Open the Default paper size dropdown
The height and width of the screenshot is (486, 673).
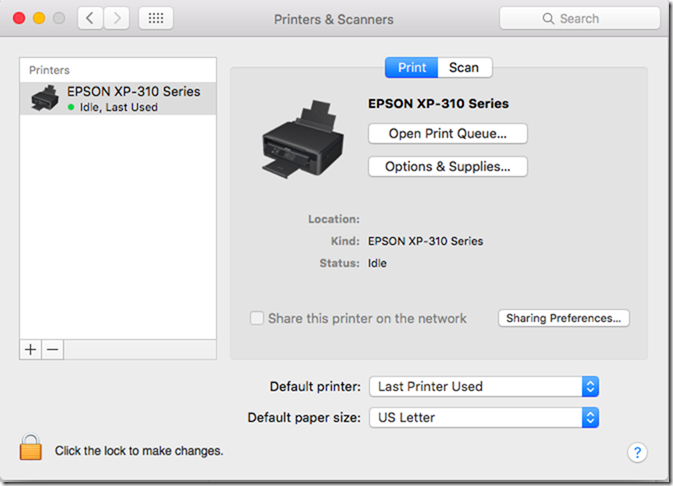pyautogui.click(x=484, y=417)
